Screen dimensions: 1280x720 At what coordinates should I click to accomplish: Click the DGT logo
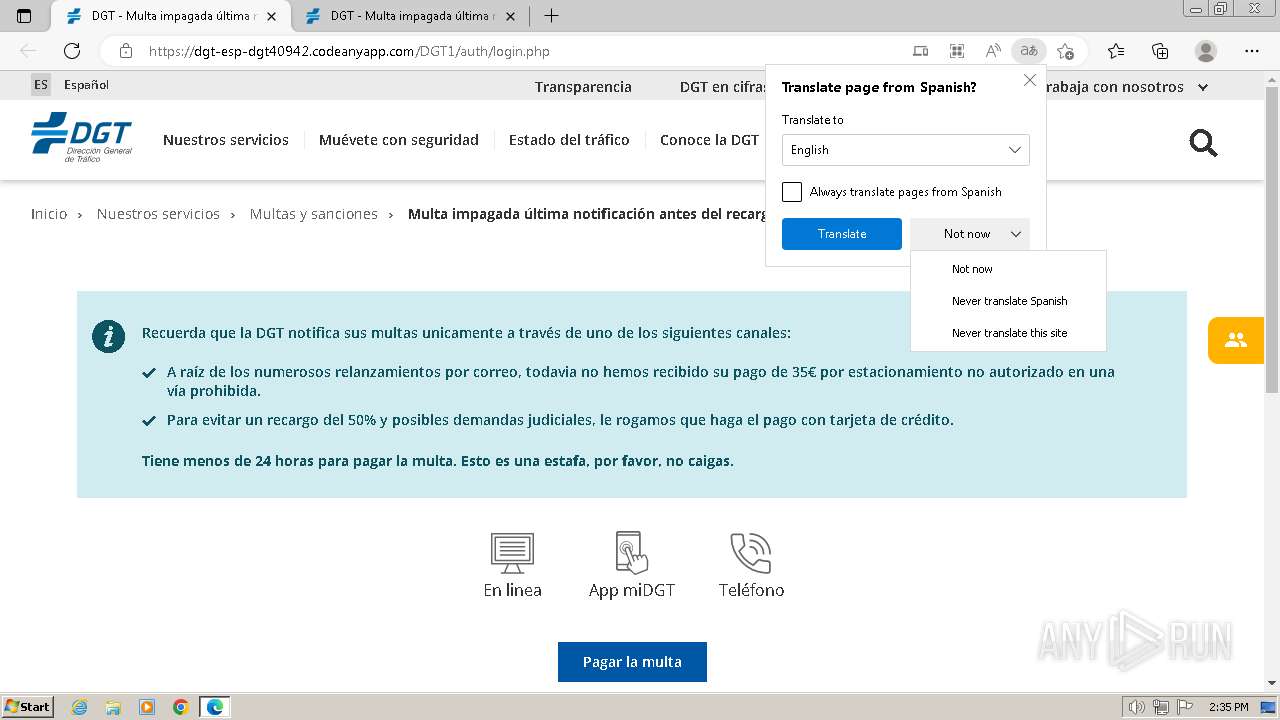pyautogui.click(x=81, y=138)
